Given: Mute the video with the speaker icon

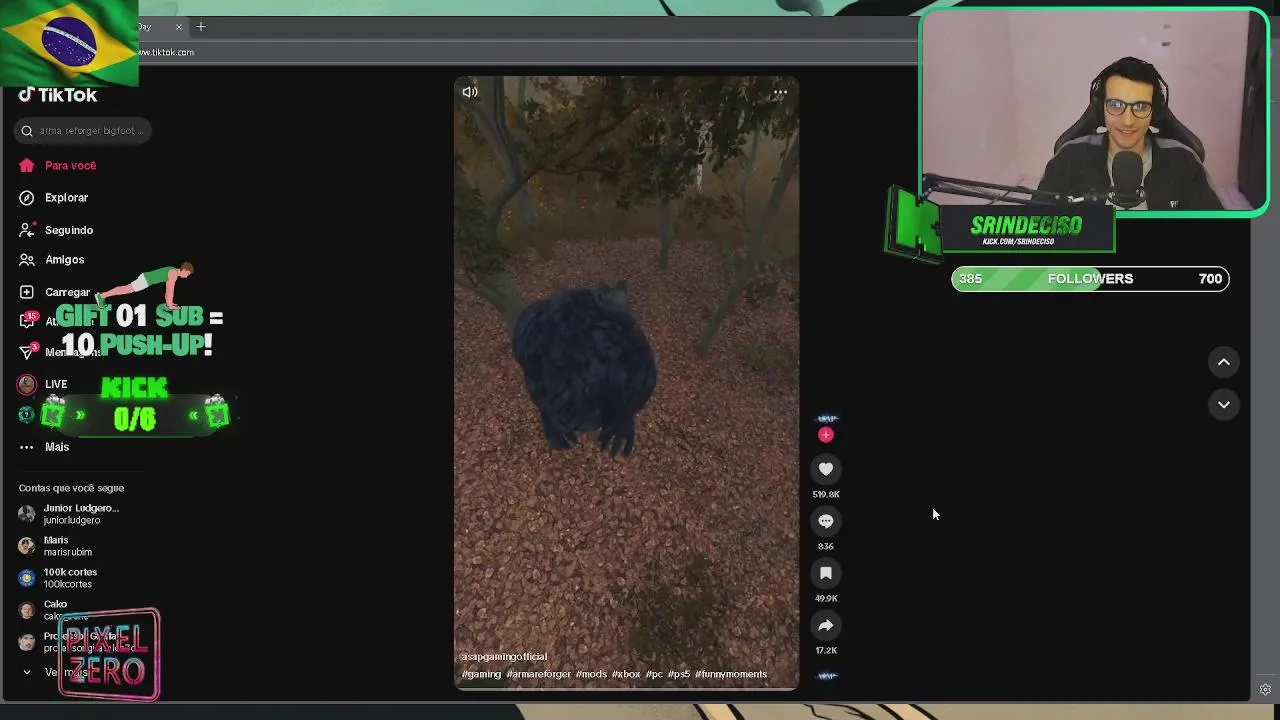Looking at the screenshot, I should click(x=470, y=92).
